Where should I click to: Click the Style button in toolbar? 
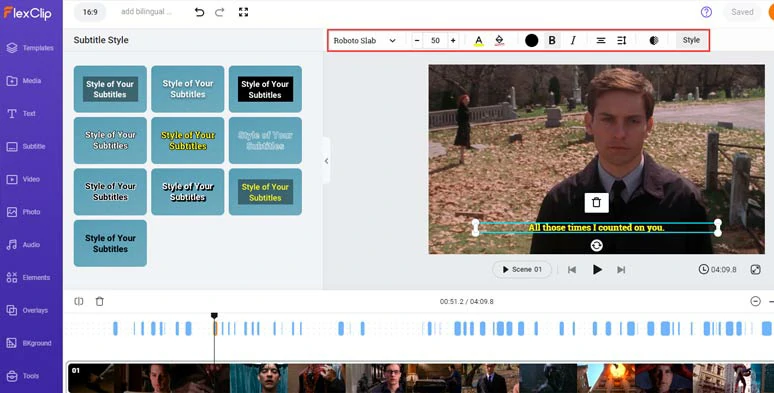[x=691, y=40]
